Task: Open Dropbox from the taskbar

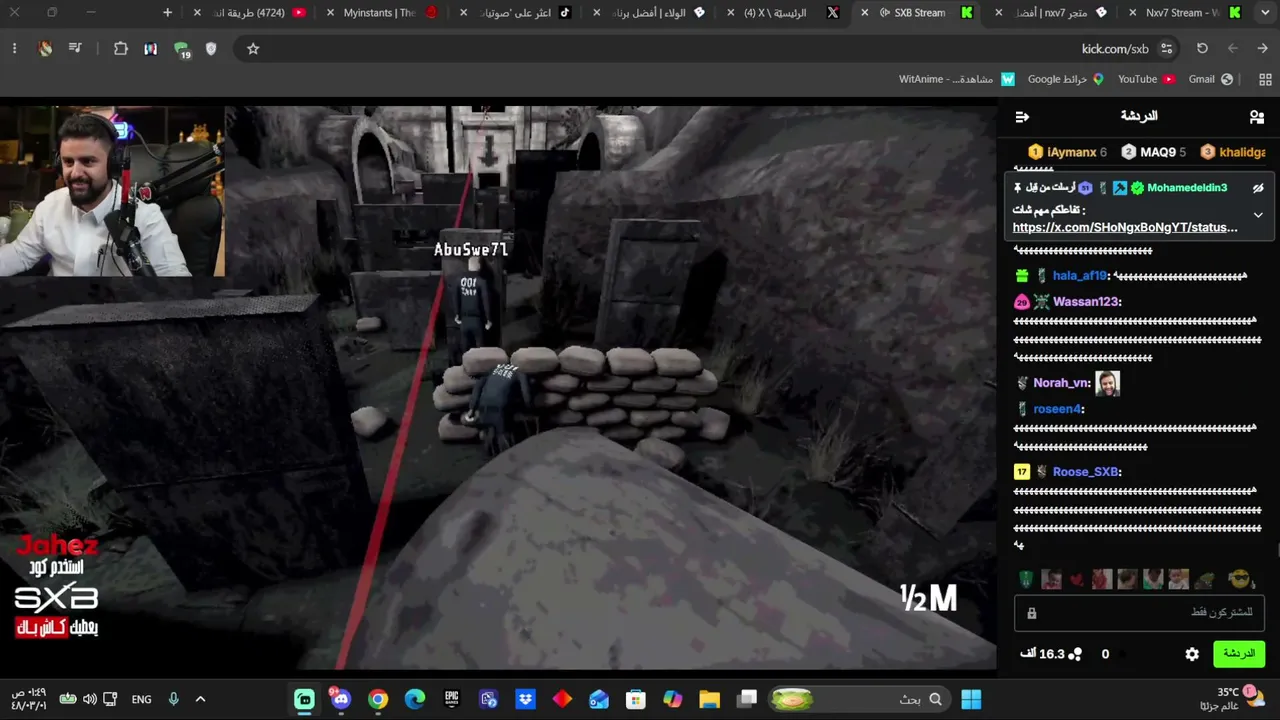Action: (x=525, y=700)
